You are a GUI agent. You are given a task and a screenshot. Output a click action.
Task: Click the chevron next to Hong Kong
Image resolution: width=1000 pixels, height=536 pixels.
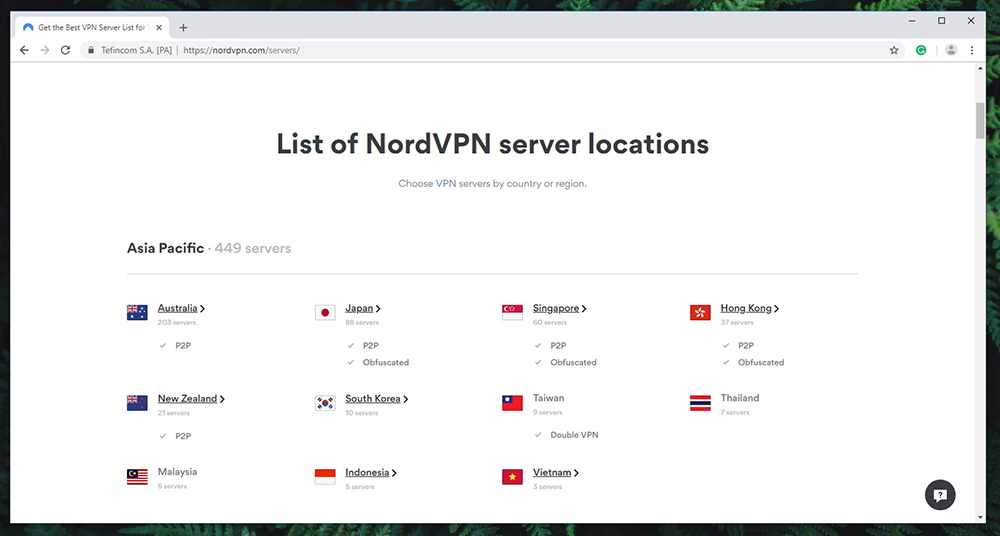(x=776, y=309)
